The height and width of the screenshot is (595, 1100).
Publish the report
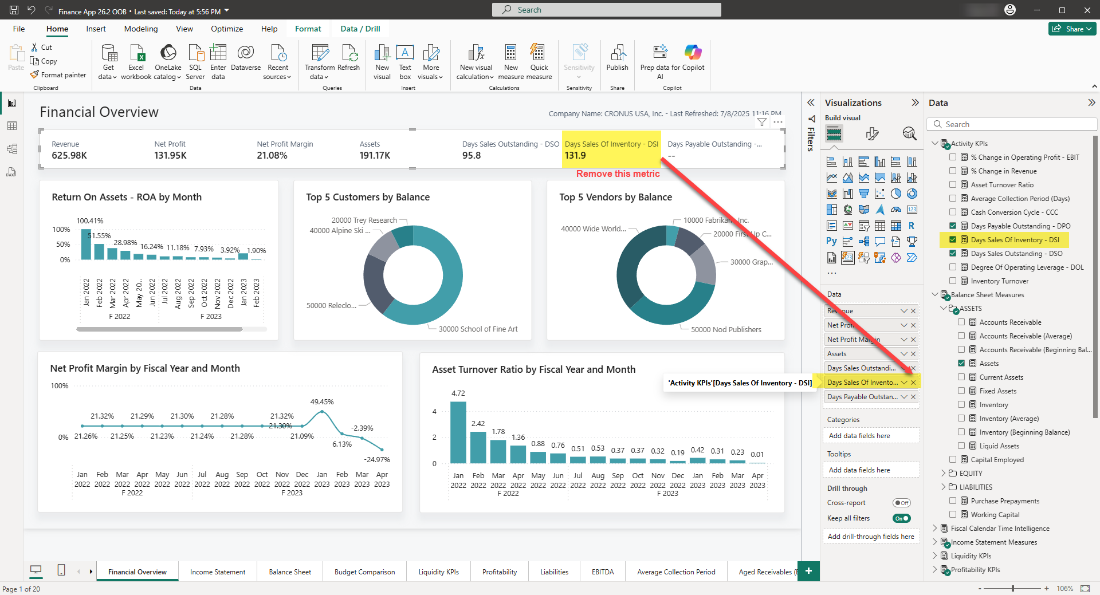(617, 58)
